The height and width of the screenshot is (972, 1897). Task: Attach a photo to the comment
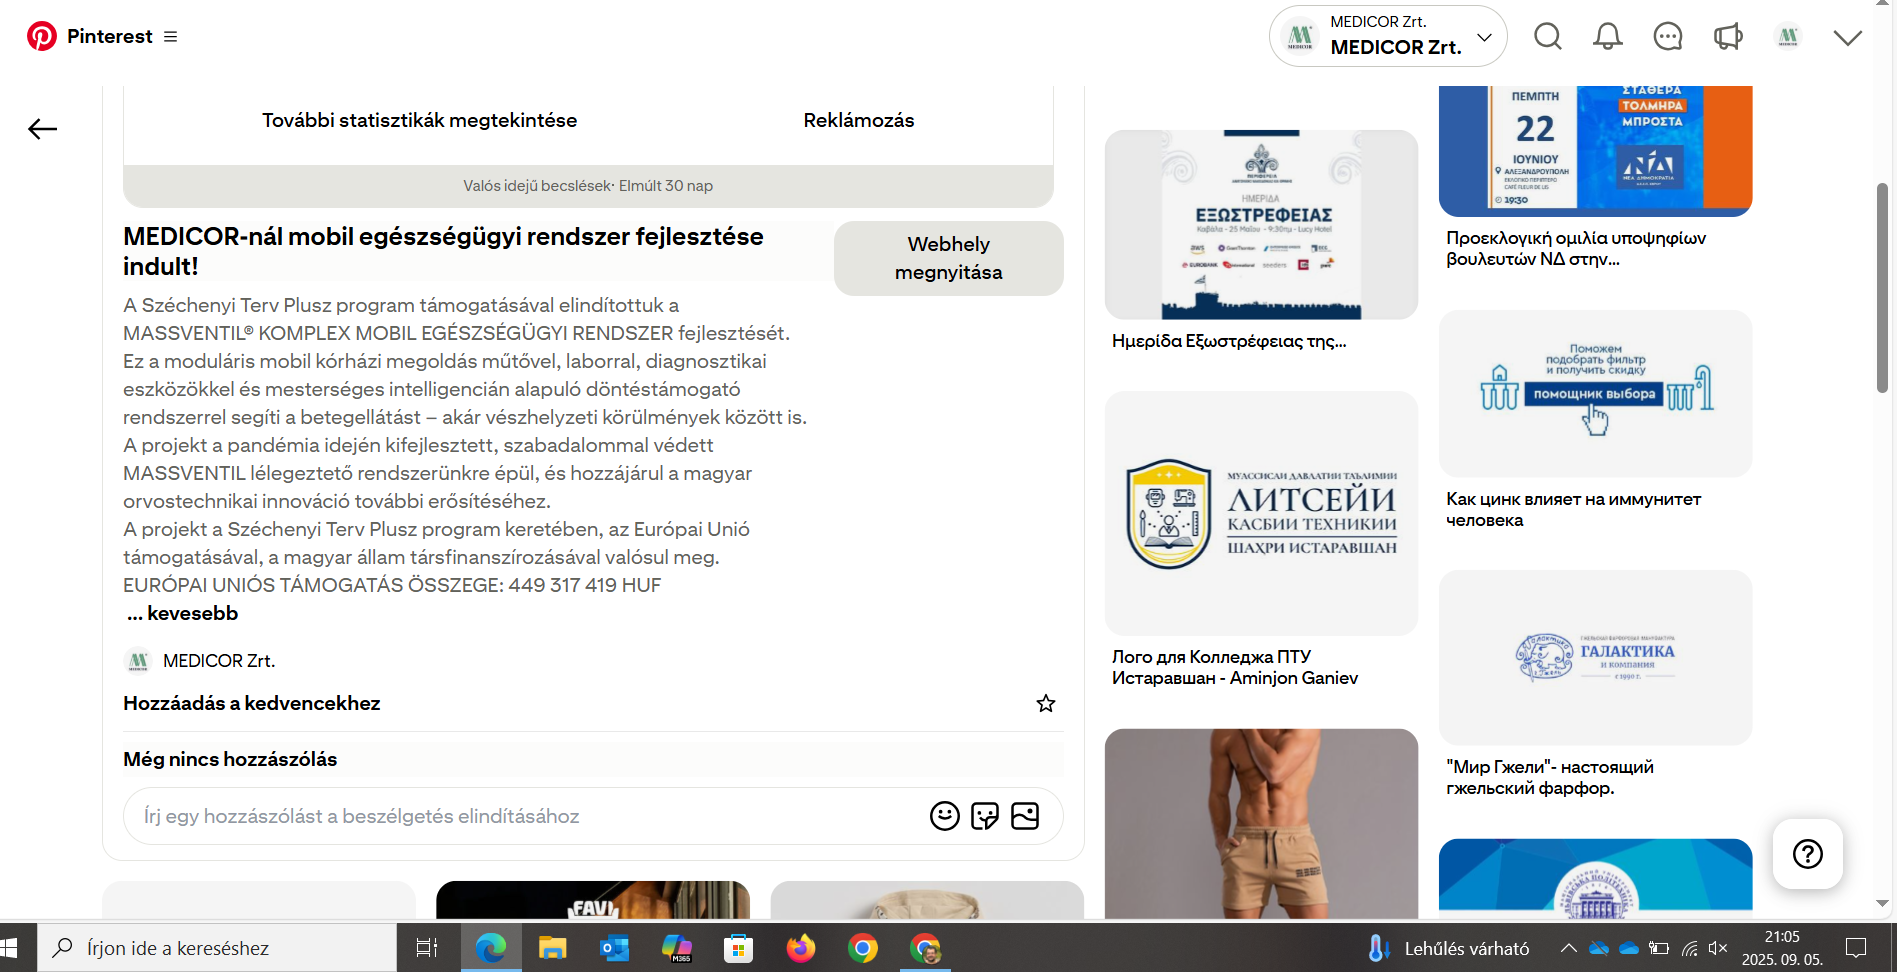1025,816
